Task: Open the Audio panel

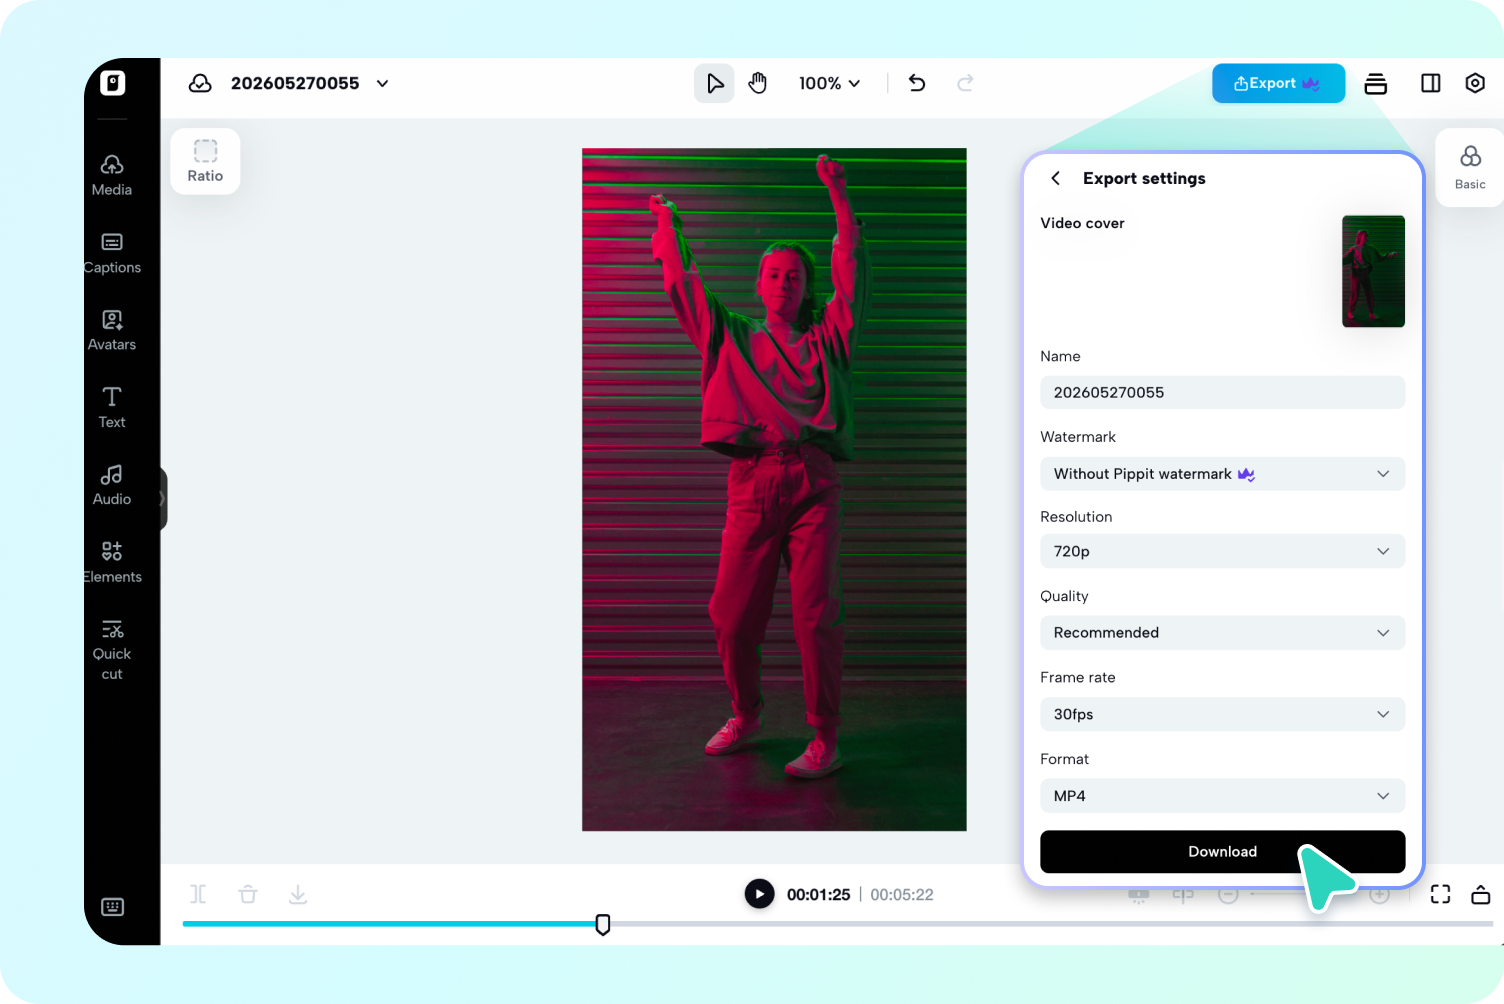Action: point(112,485)
